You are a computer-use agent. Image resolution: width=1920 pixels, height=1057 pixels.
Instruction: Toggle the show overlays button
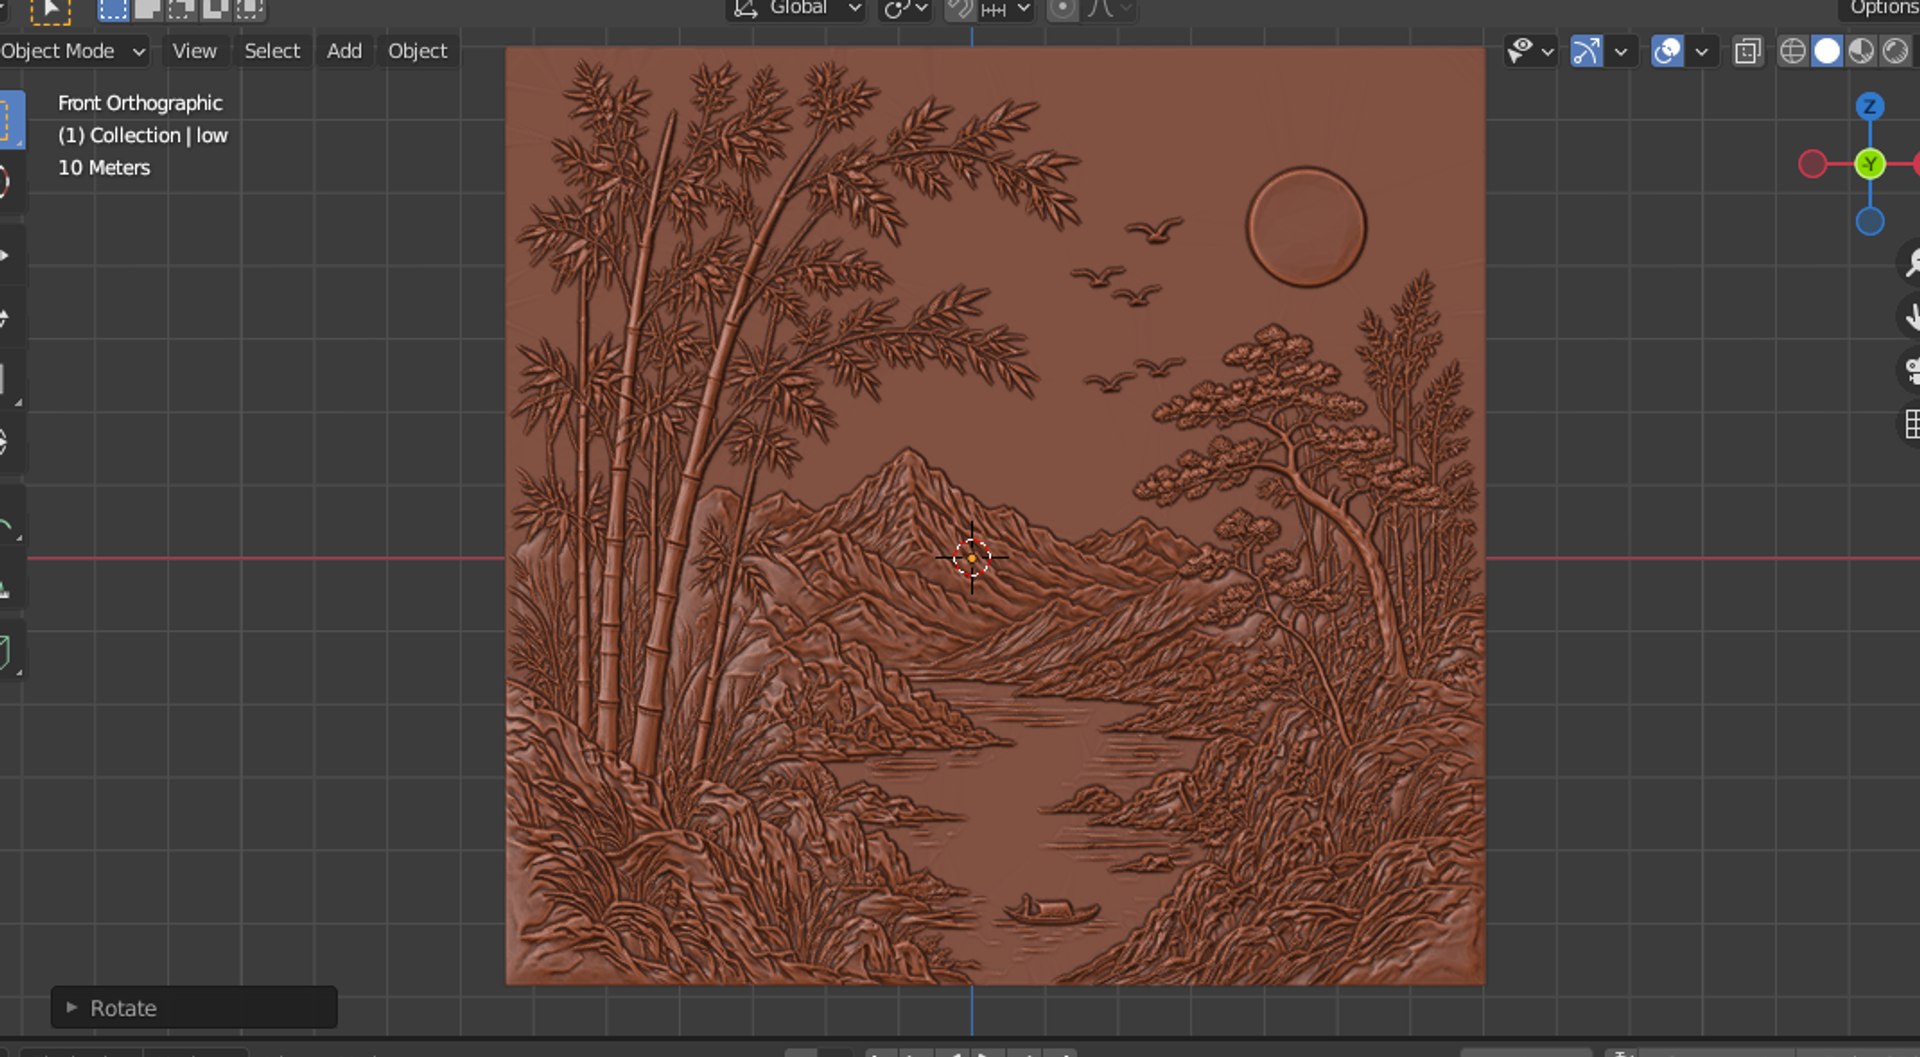coord(1667,51)
